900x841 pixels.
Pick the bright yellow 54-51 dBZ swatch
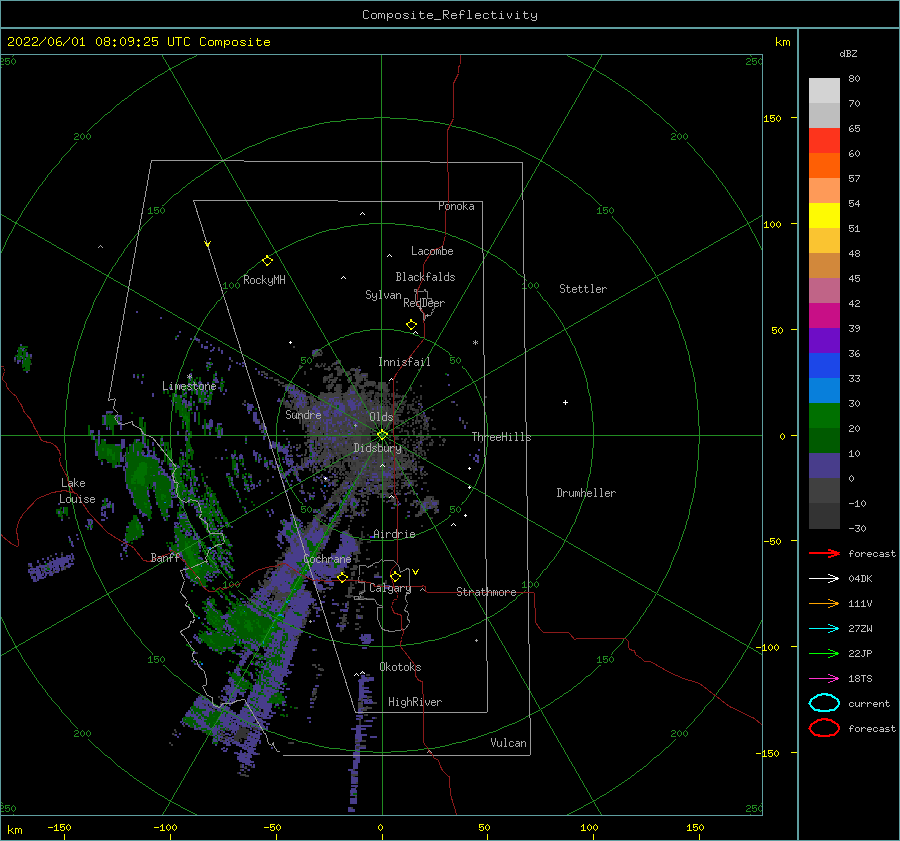824,215
